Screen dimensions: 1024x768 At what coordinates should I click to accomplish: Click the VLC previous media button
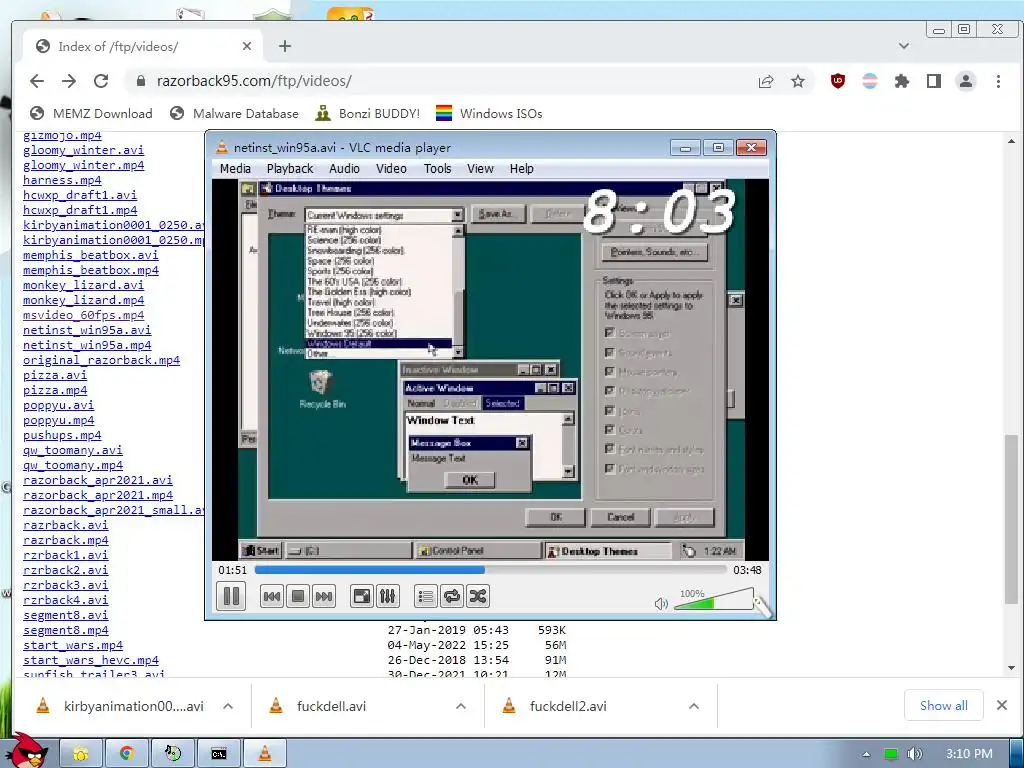272,596
